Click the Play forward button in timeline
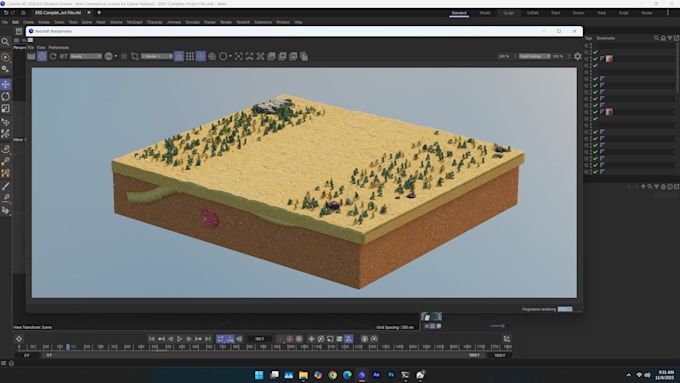The image size is (680, 383). (180, 339)
